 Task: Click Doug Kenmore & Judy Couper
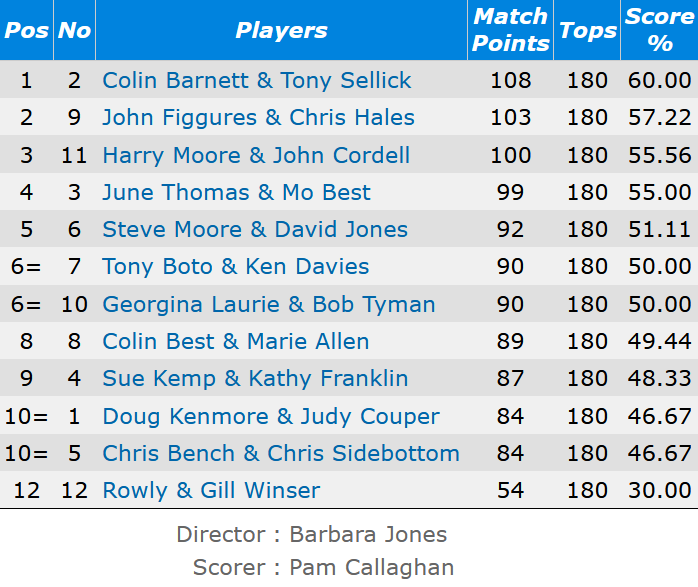271,416
